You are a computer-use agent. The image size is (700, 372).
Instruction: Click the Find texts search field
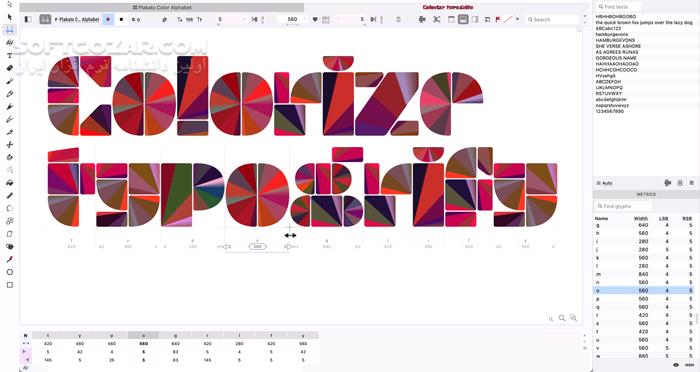point(619,7)
